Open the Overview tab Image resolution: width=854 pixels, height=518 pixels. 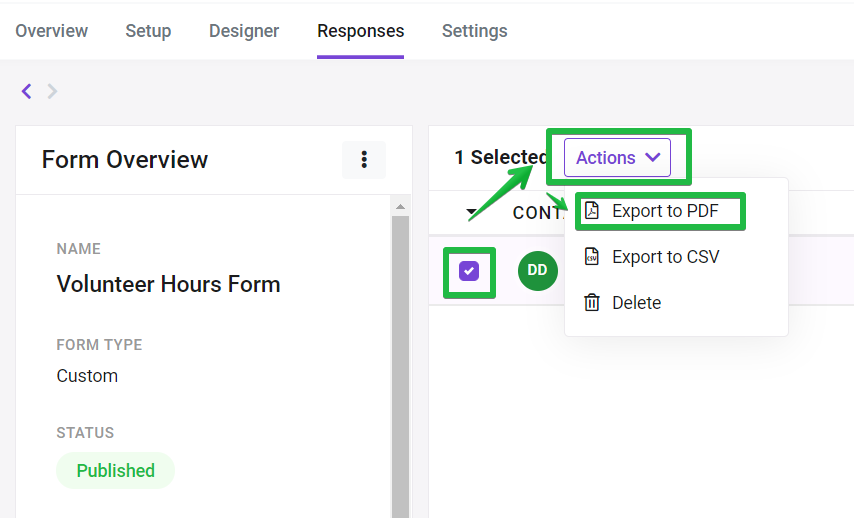(x=51, y=31)
